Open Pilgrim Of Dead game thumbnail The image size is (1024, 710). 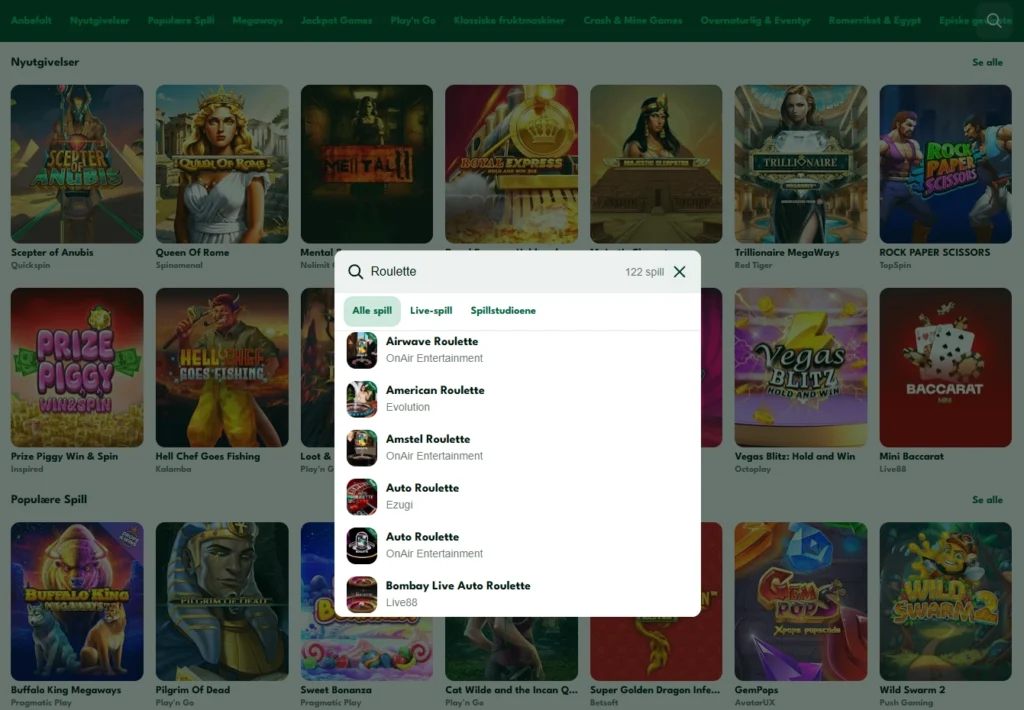click(222, 602)
